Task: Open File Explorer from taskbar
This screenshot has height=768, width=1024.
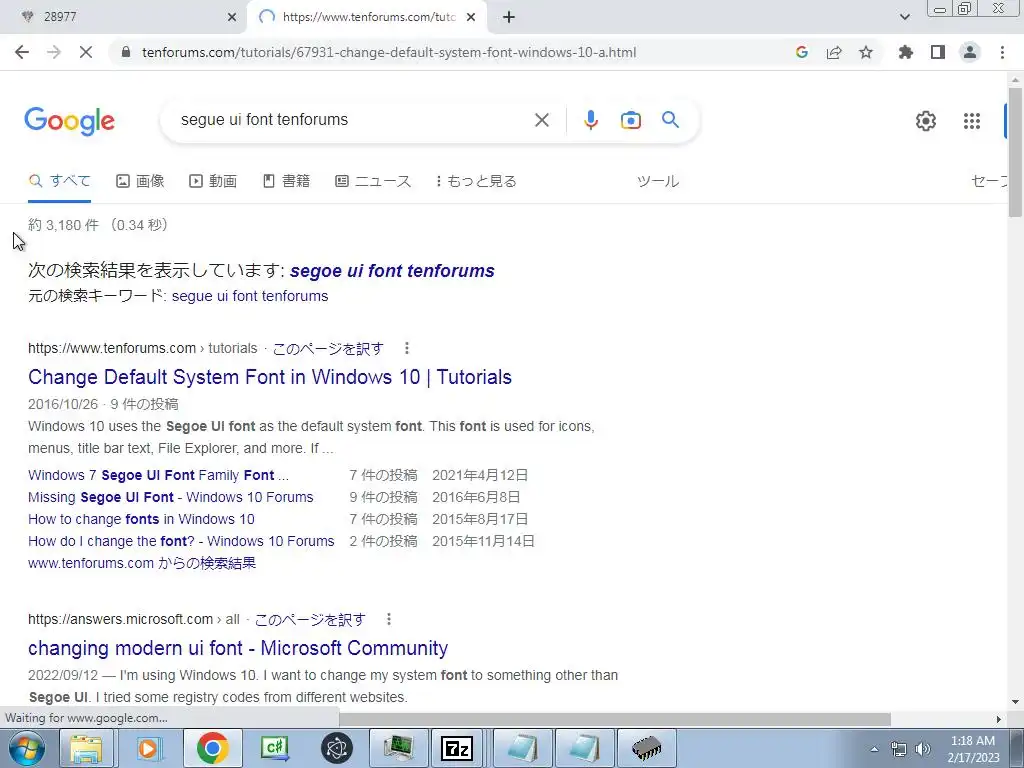Action: point(86,748)
